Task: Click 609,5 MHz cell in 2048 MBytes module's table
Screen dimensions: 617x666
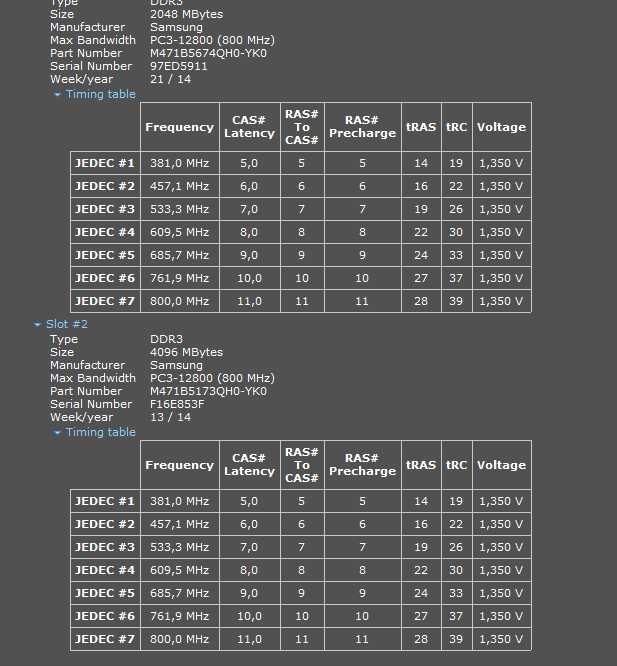Action: (x=180, y=232)
